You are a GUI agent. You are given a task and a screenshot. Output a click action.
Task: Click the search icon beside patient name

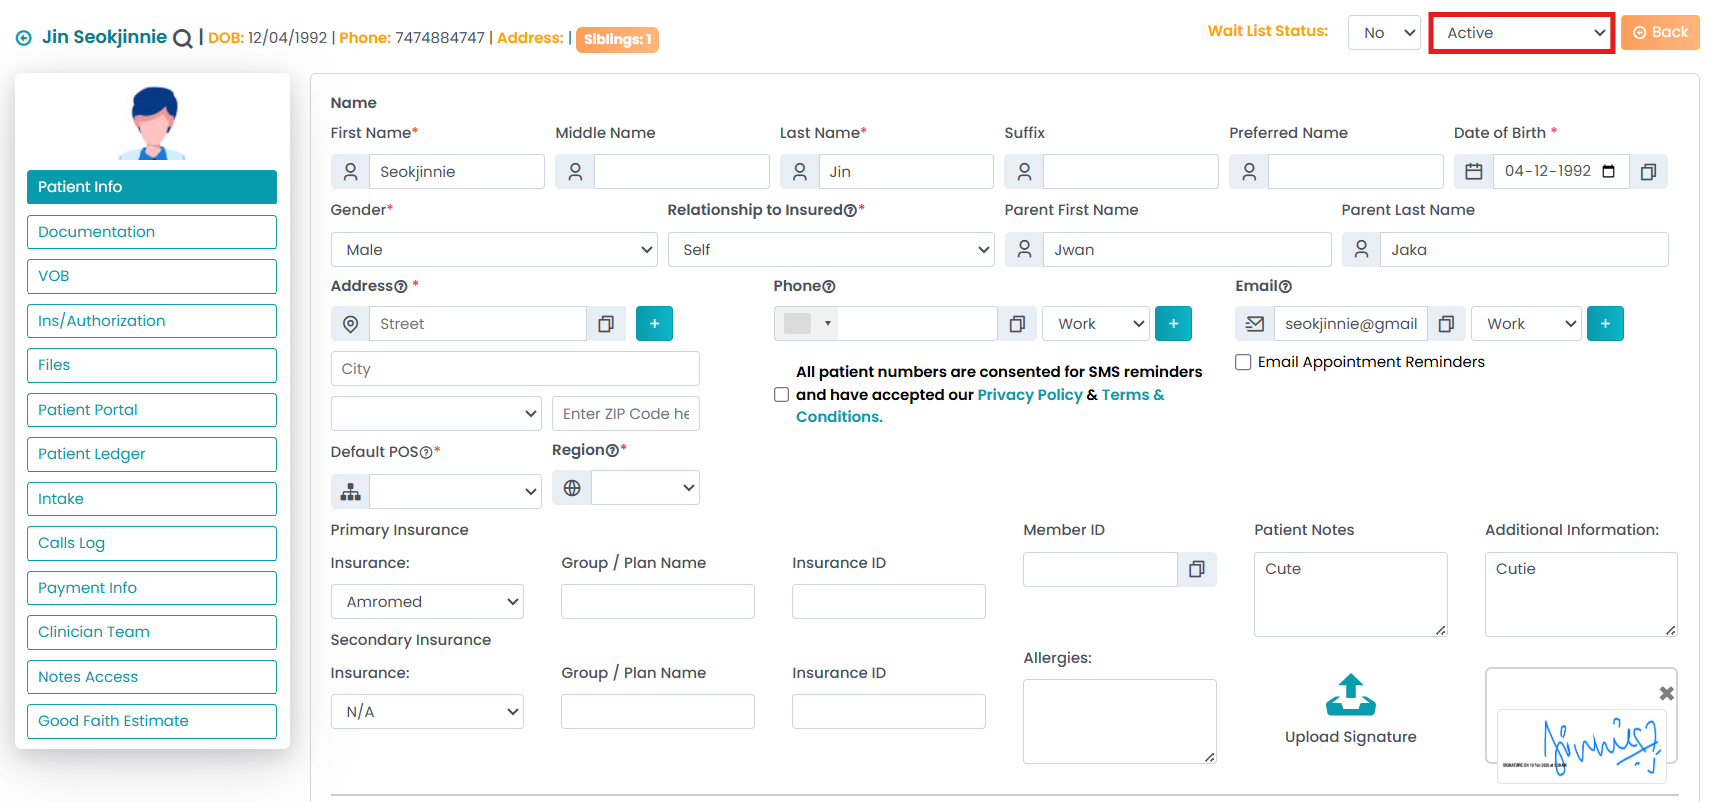(182, 39)
